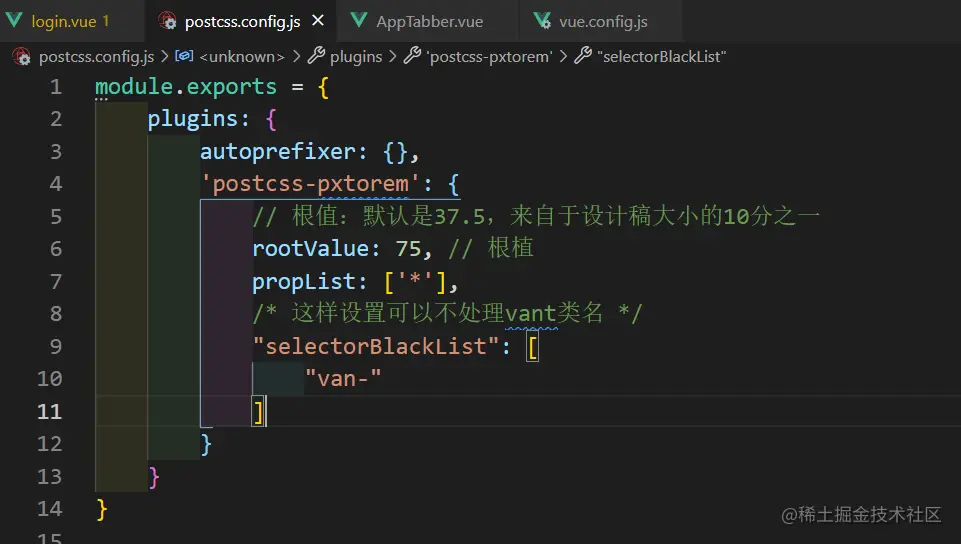Viewport: 961px width, 544px height.
Task: Click the "selectorBlackList" key on line 9
Action: pyautogui.click(x=376, y=346)
